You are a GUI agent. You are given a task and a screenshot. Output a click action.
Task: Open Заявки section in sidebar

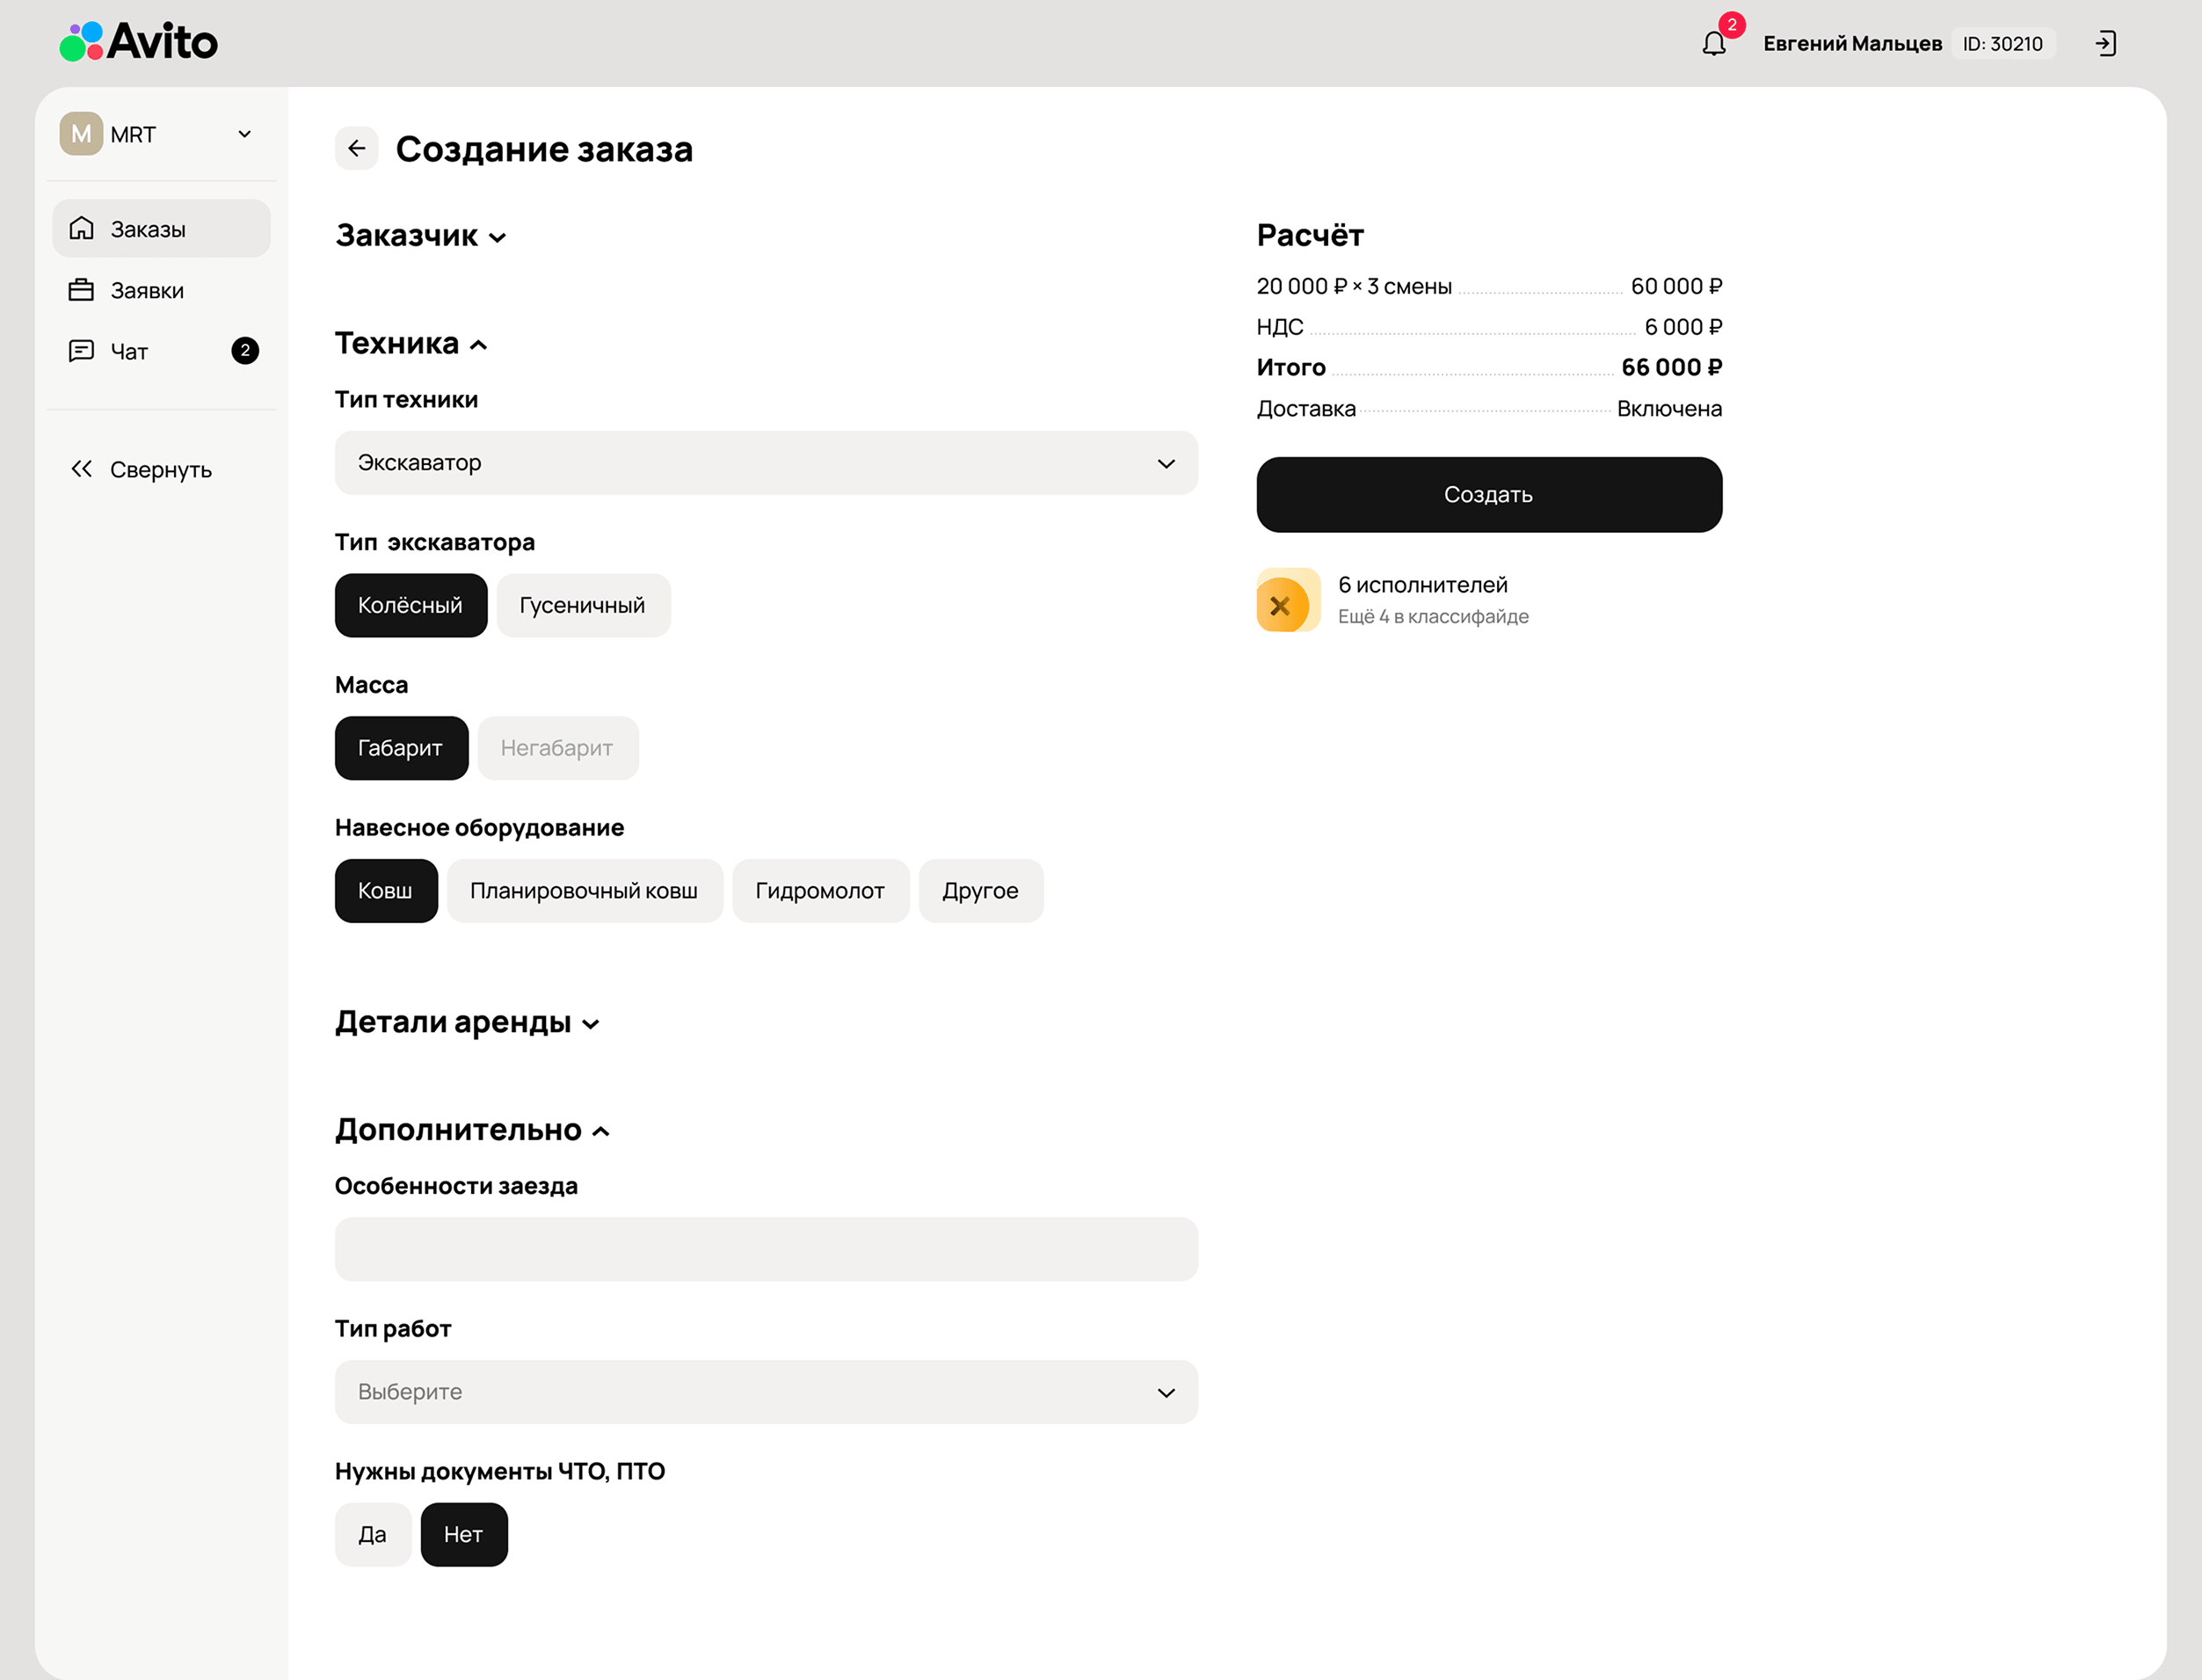click(146, 290)
